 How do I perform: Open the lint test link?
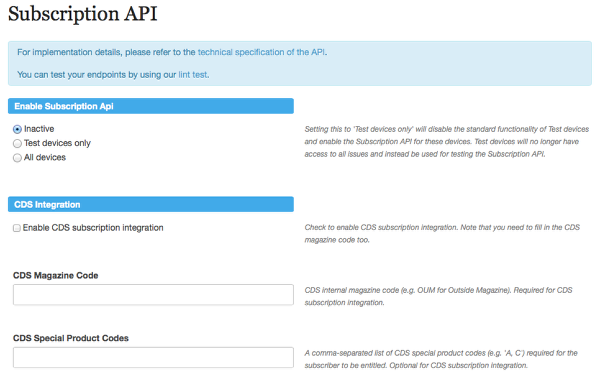click(193, 75)
